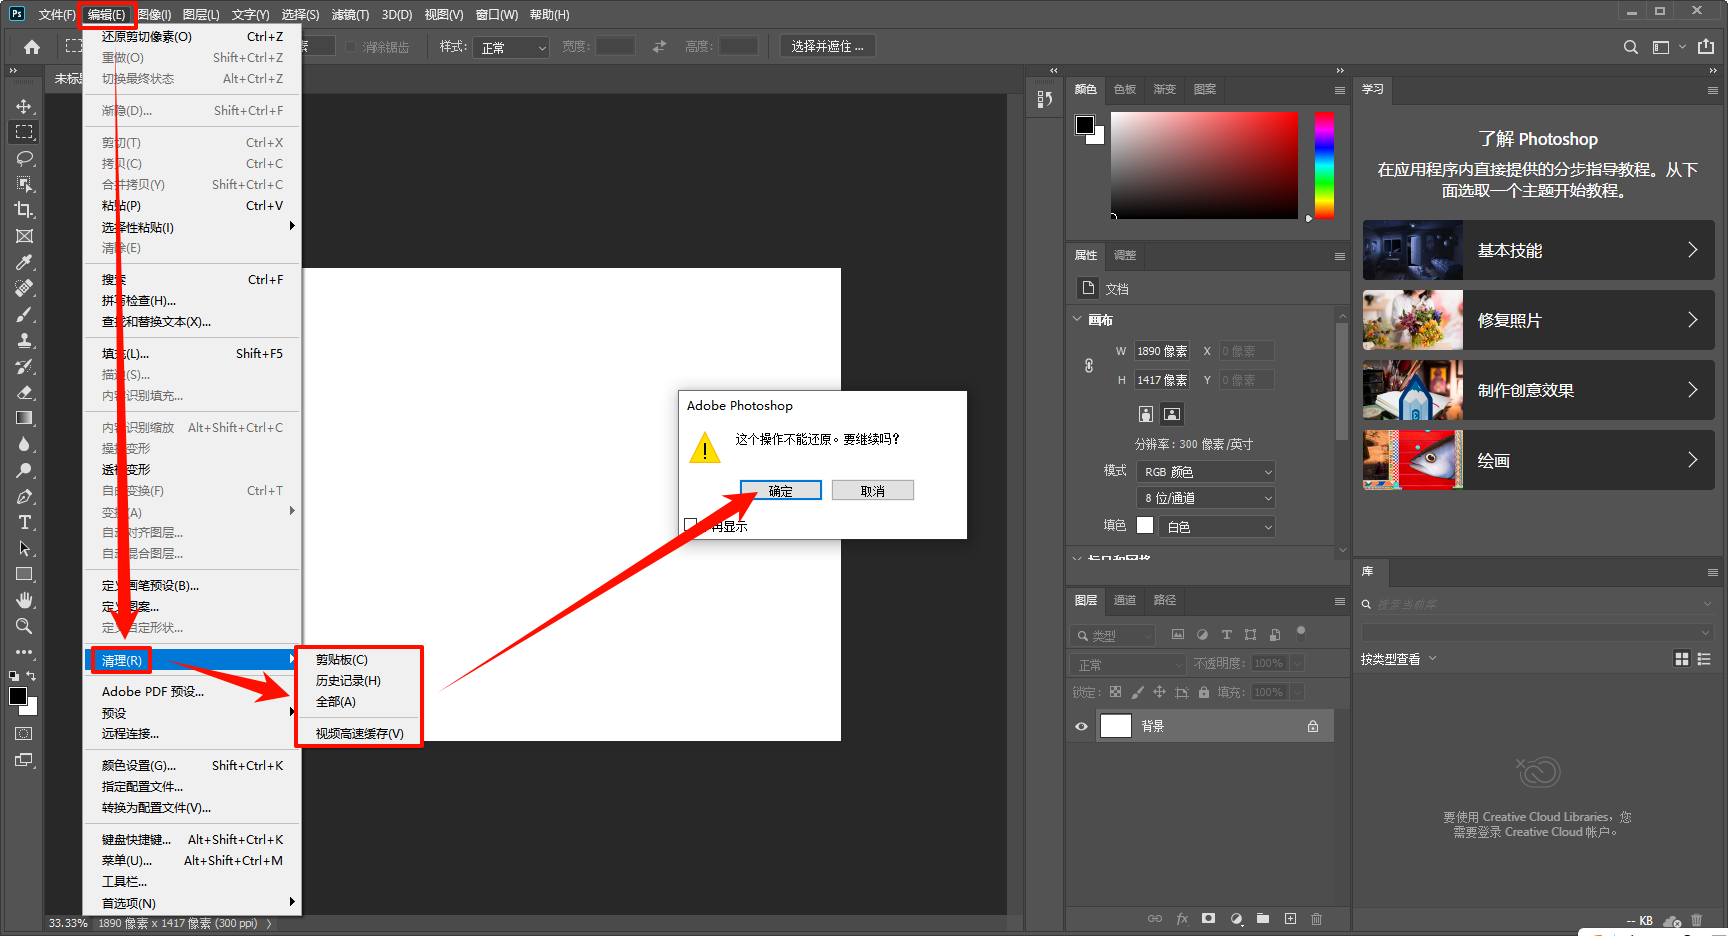
Task: Hide the 背景 layer visibility eye
Action: [x=1081, y=727]
